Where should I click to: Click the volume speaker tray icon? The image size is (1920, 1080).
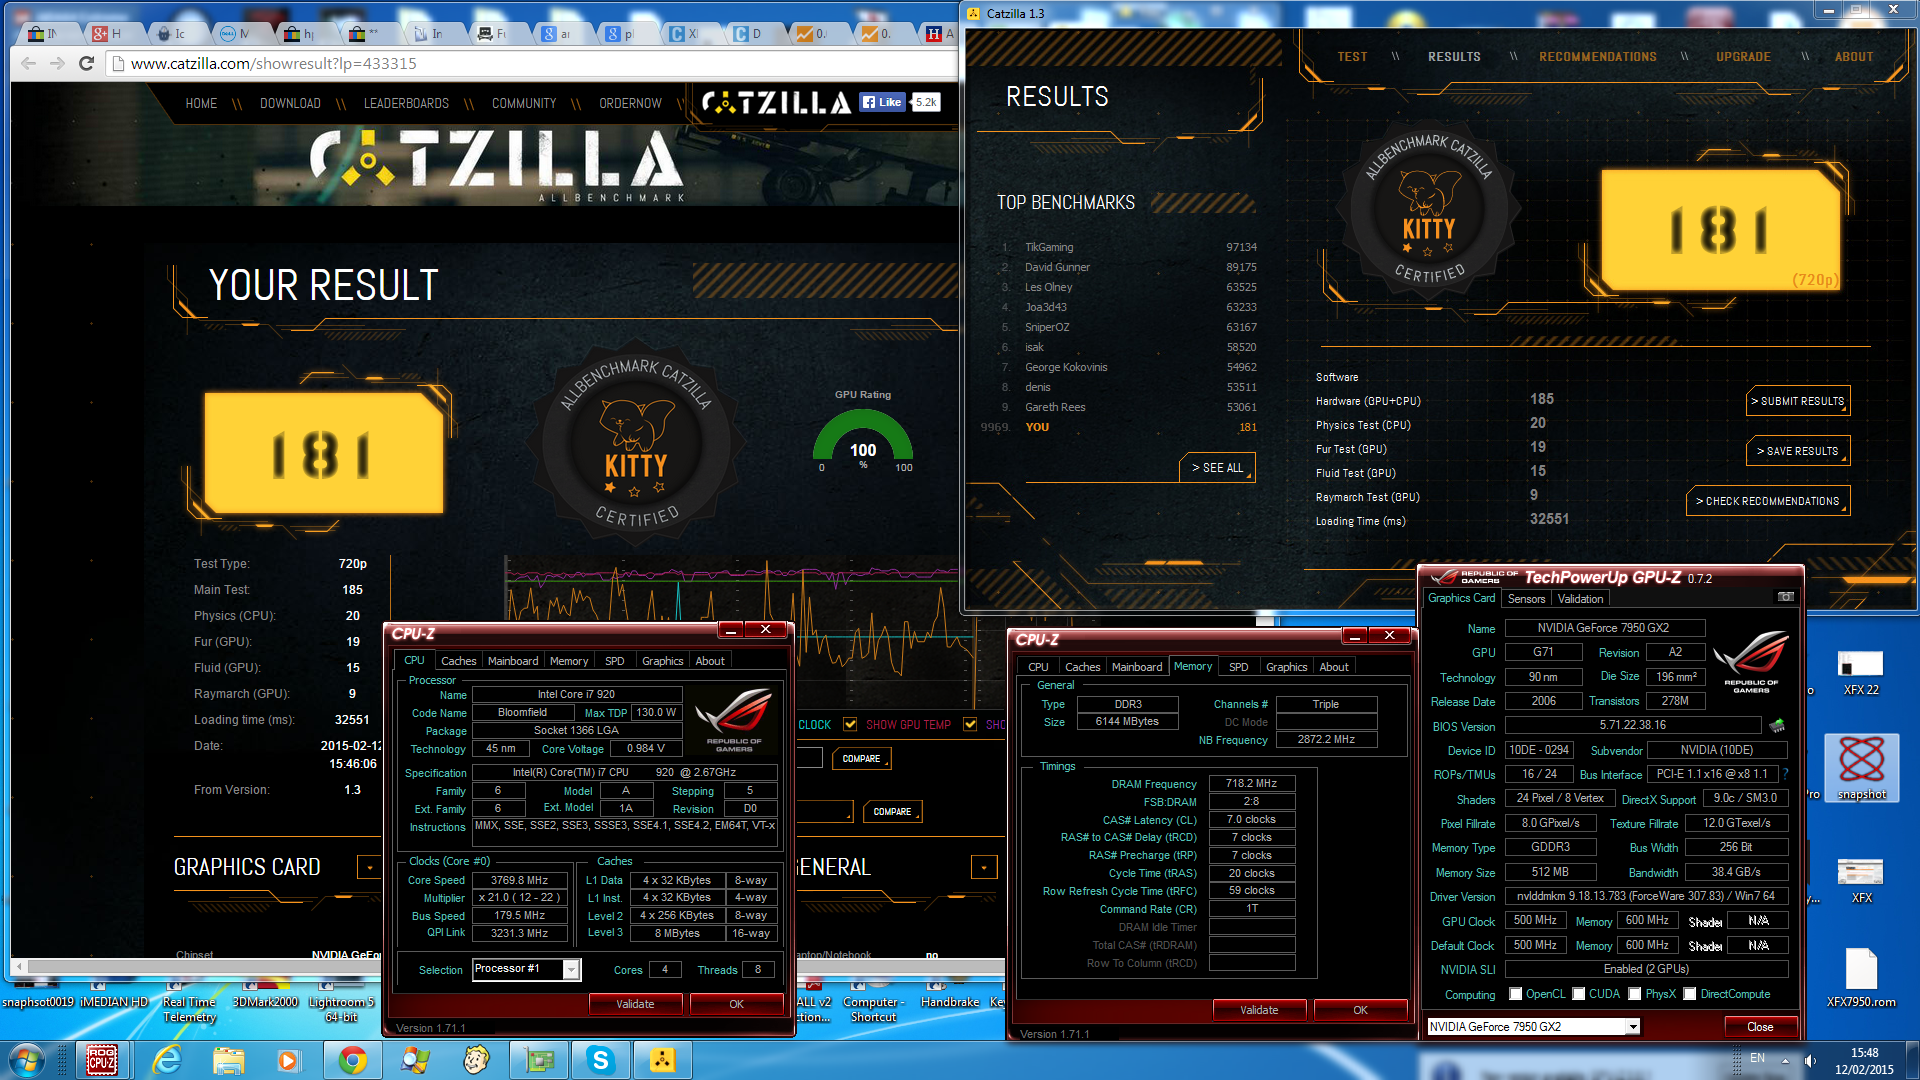1811,1060
